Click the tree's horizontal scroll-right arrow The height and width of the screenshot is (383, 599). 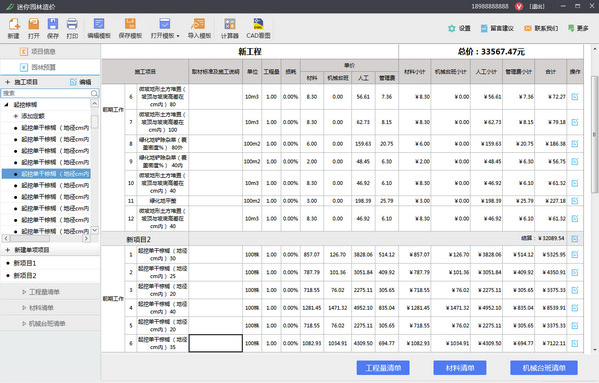86,238
